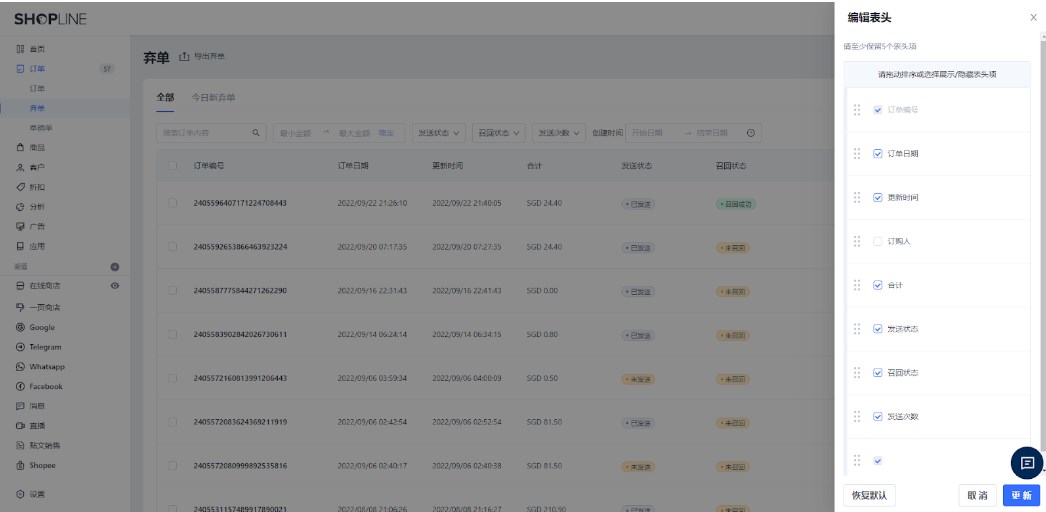
Task: Click the blue 更新 button
Action: pos(1020,495)
